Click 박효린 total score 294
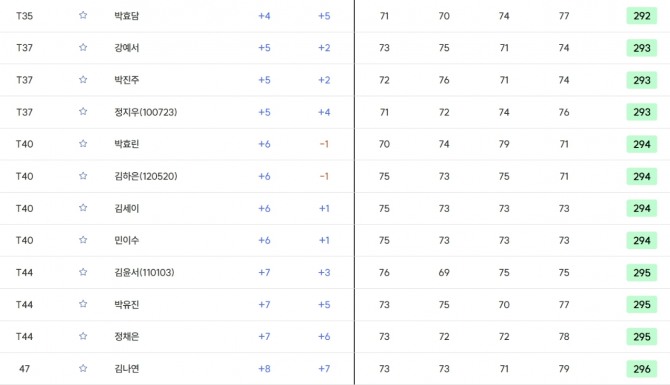Viewport: 670px width, 385px height. pos(641,144)
